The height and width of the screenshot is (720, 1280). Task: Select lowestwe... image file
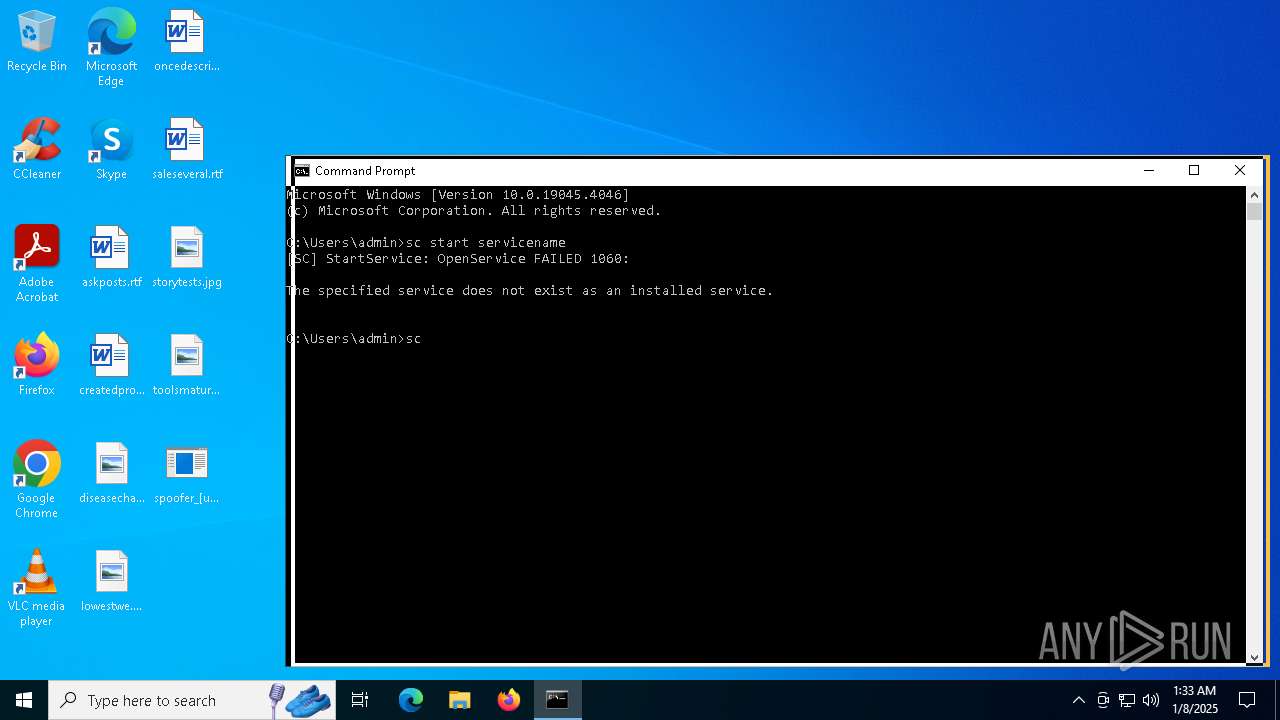tap(111, 582)
